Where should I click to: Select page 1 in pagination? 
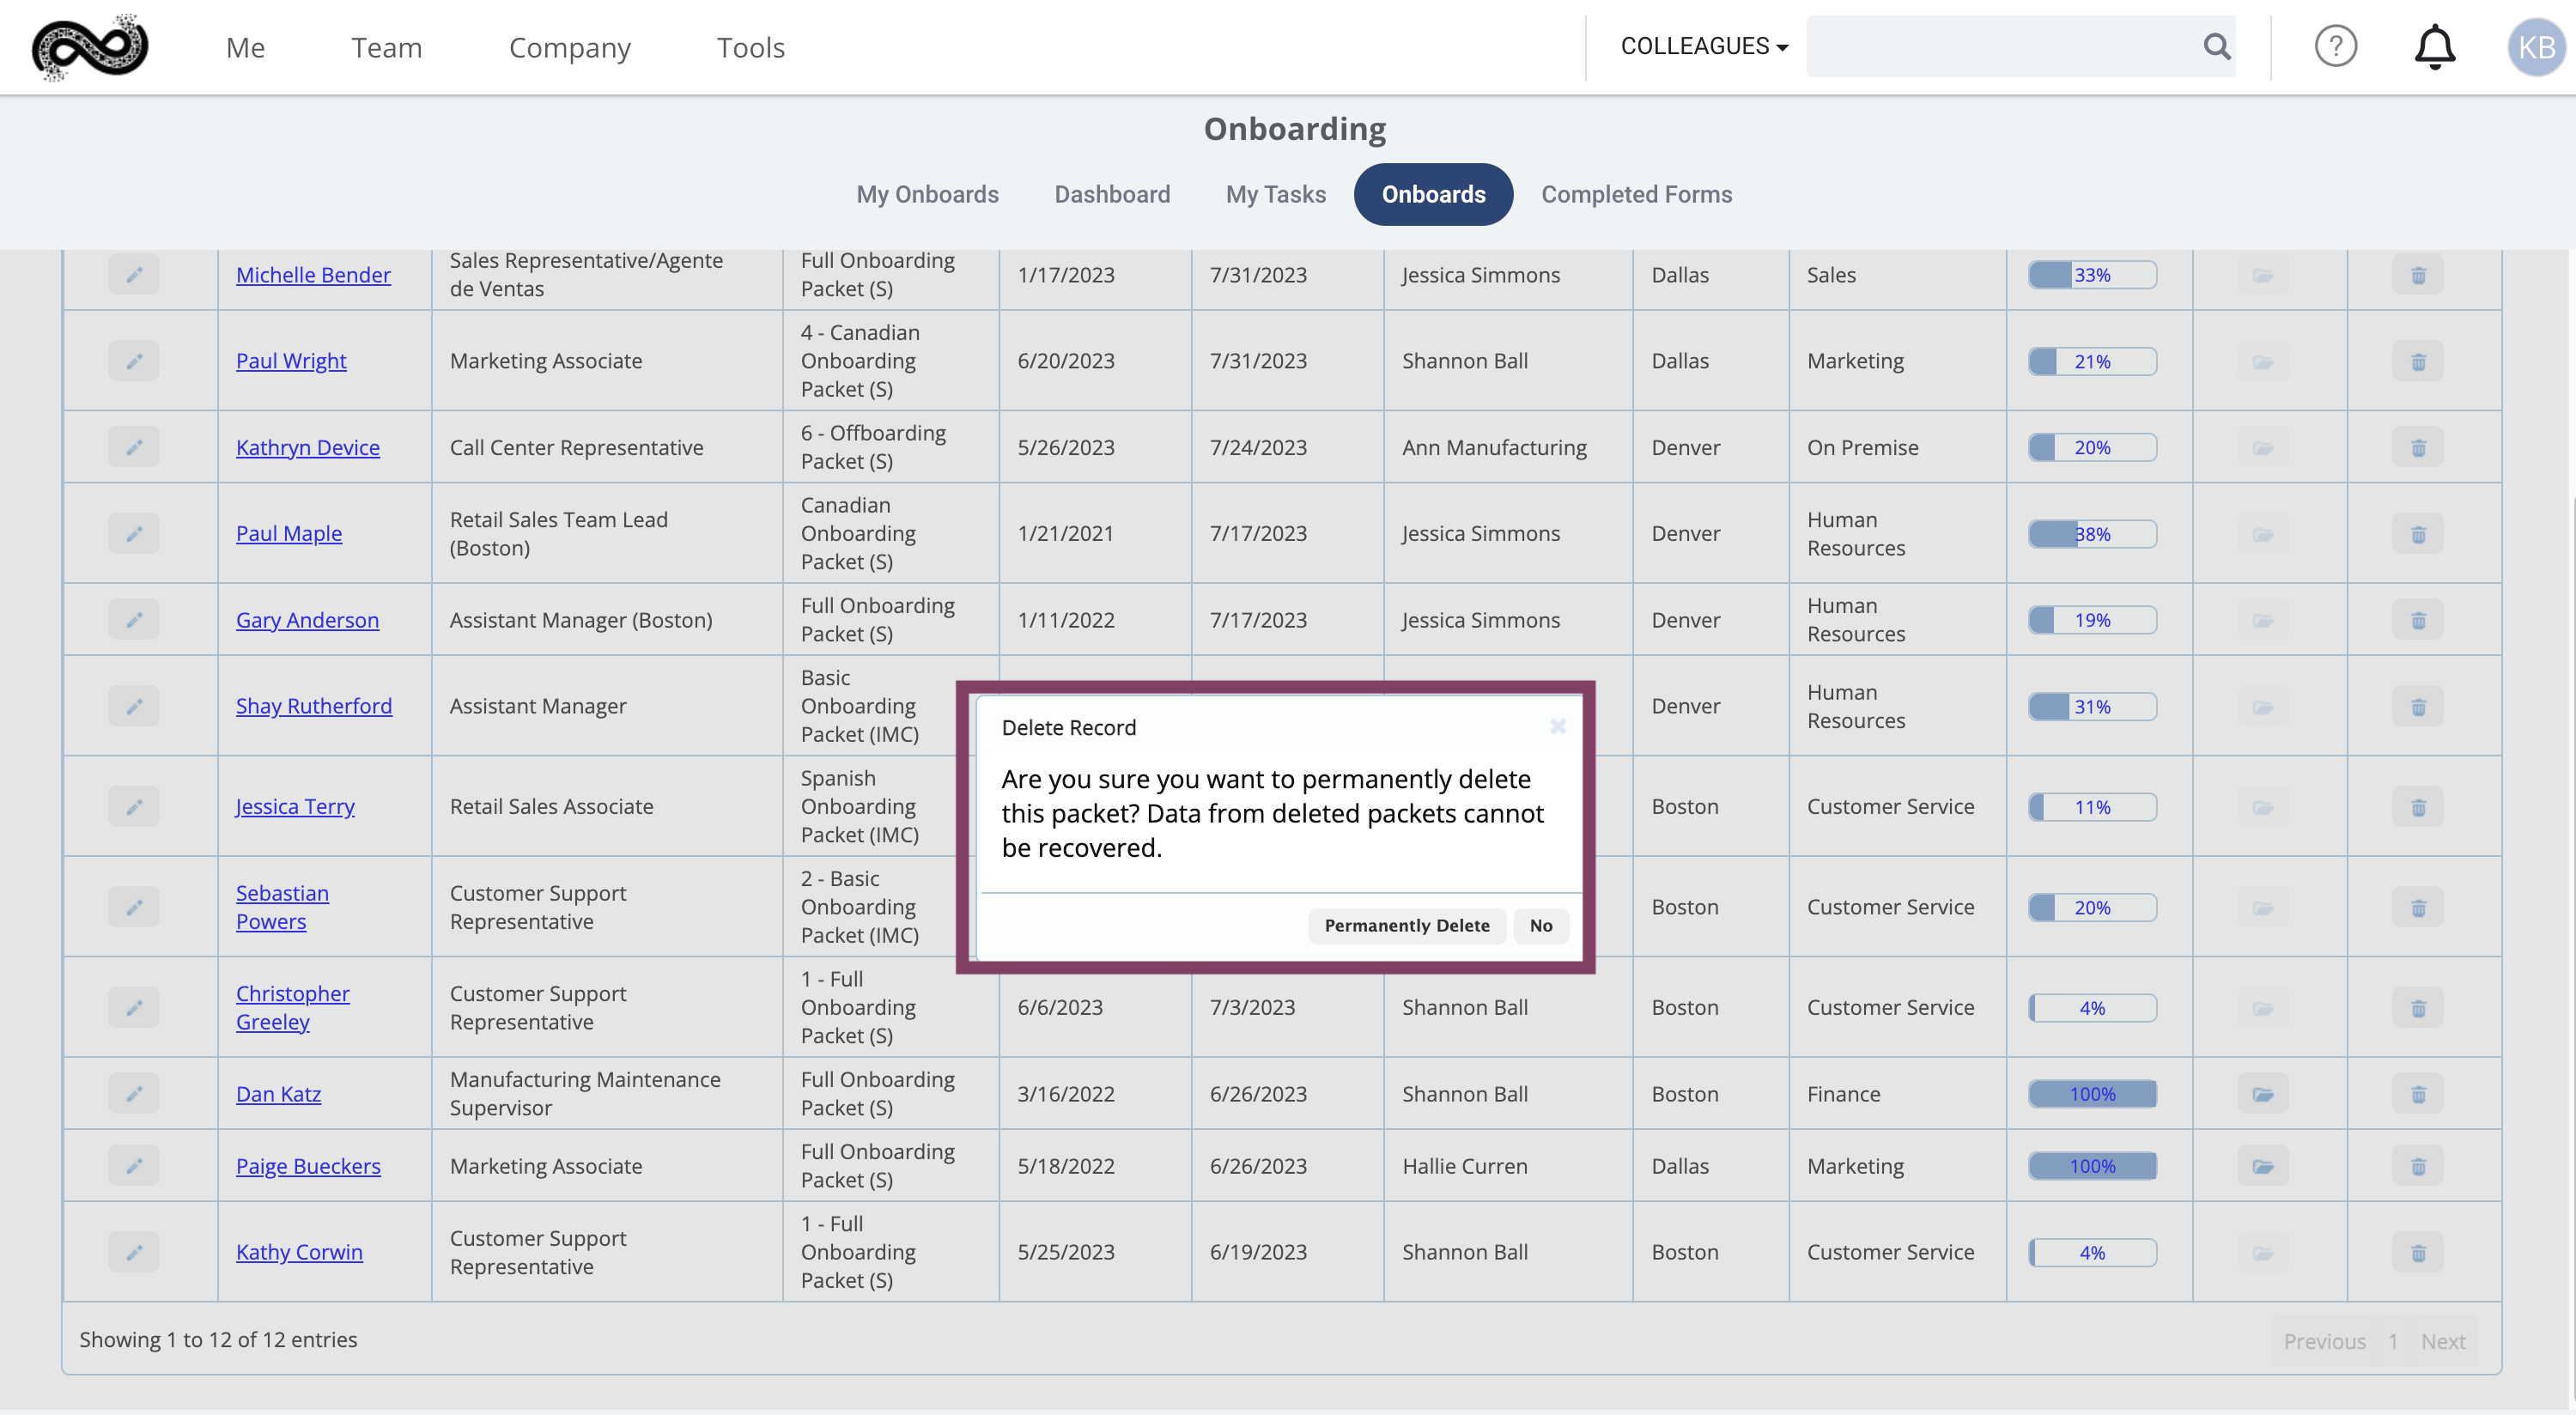(x=2392, y=1341)
